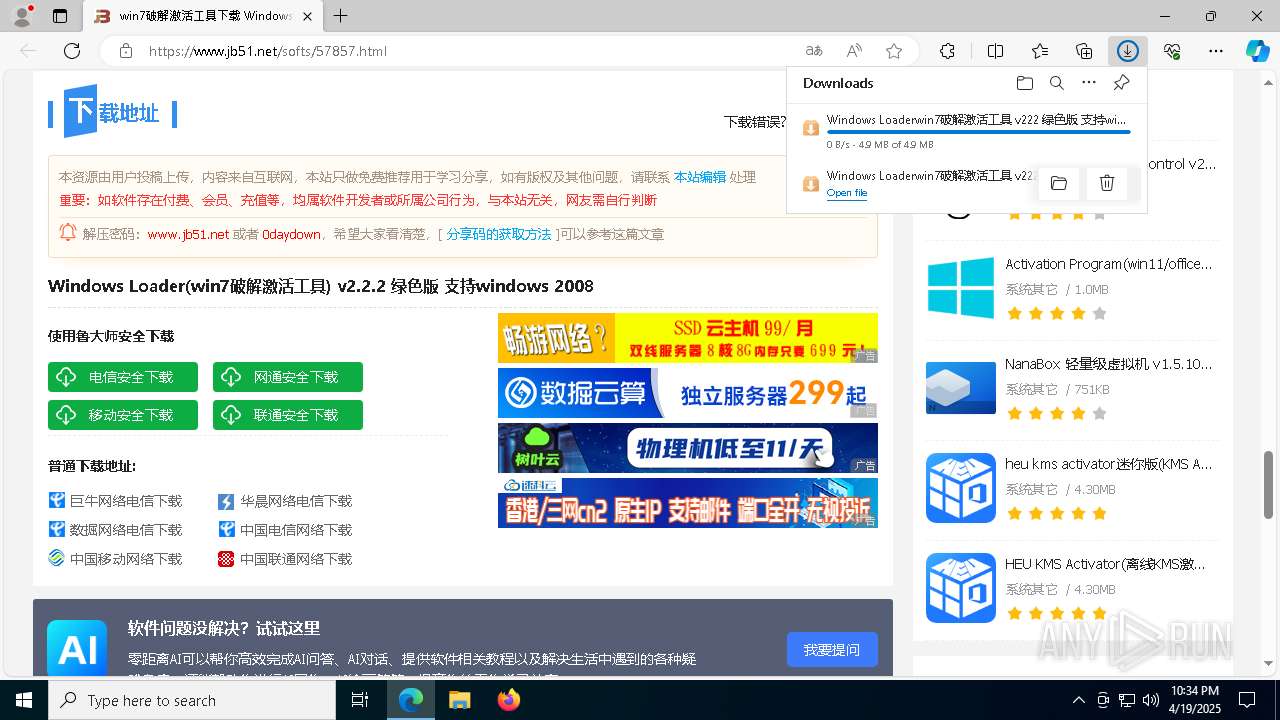Viewport: 1280px width, 720px height.
Task: Click Open file link in Downloads
Action: (x=847, y=193)
